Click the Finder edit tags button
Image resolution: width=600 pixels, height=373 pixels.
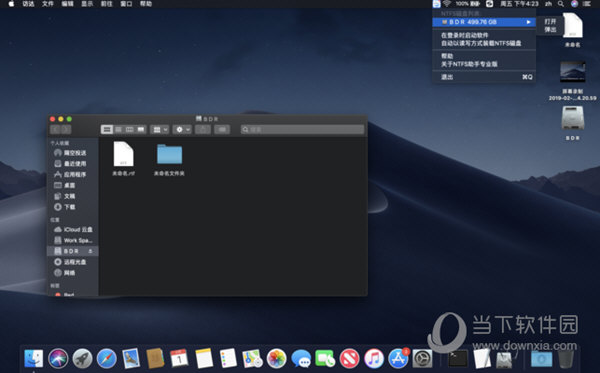(x=222, y=130)
